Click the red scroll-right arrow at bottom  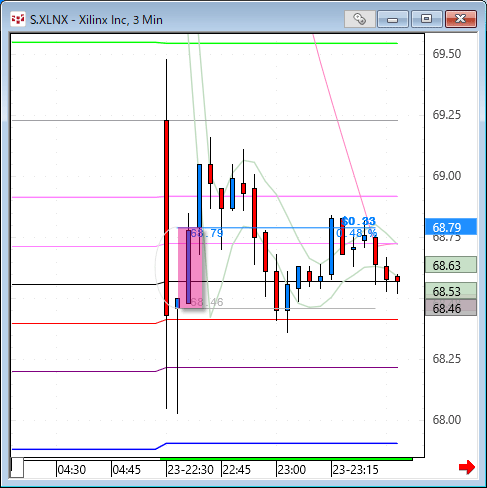(467, 467)
